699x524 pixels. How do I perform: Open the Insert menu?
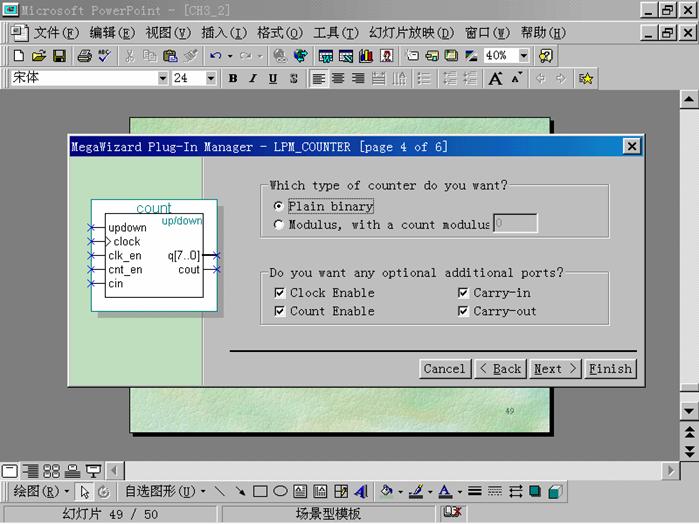[x=224, y=33]
